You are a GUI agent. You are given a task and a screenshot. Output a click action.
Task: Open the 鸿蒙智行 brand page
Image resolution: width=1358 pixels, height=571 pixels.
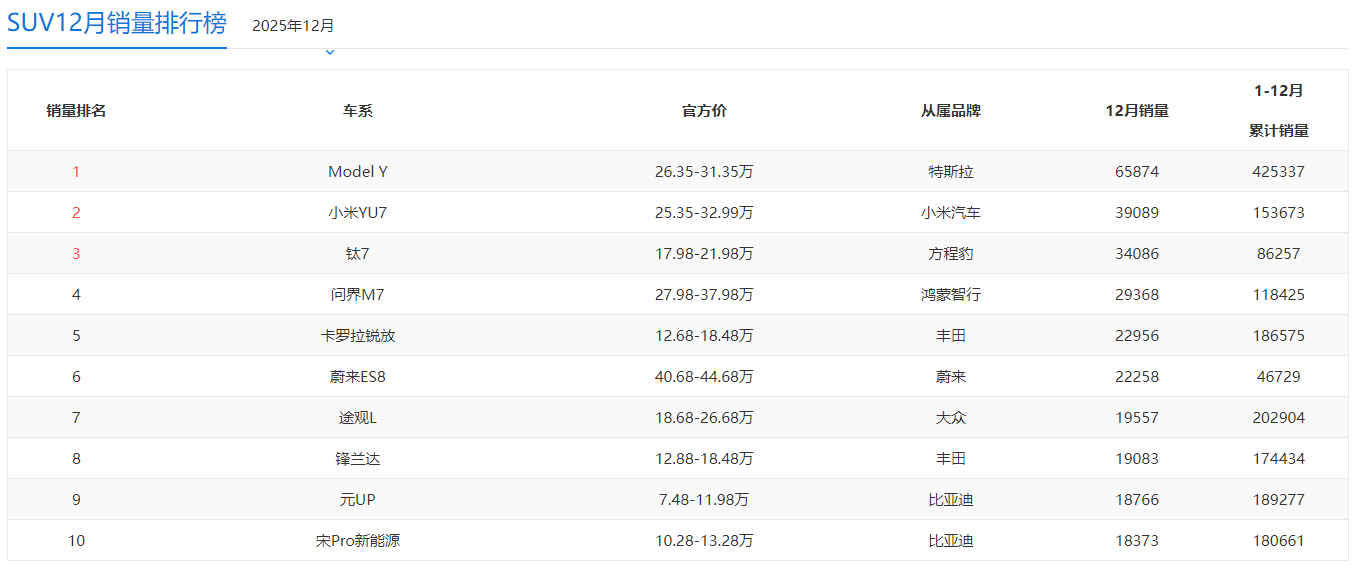(x=950, y=295)
